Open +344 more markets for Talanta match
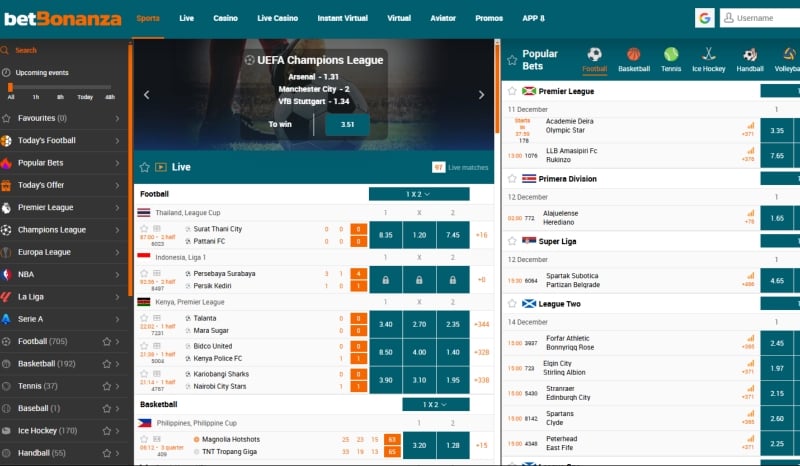 coord(482,324)
